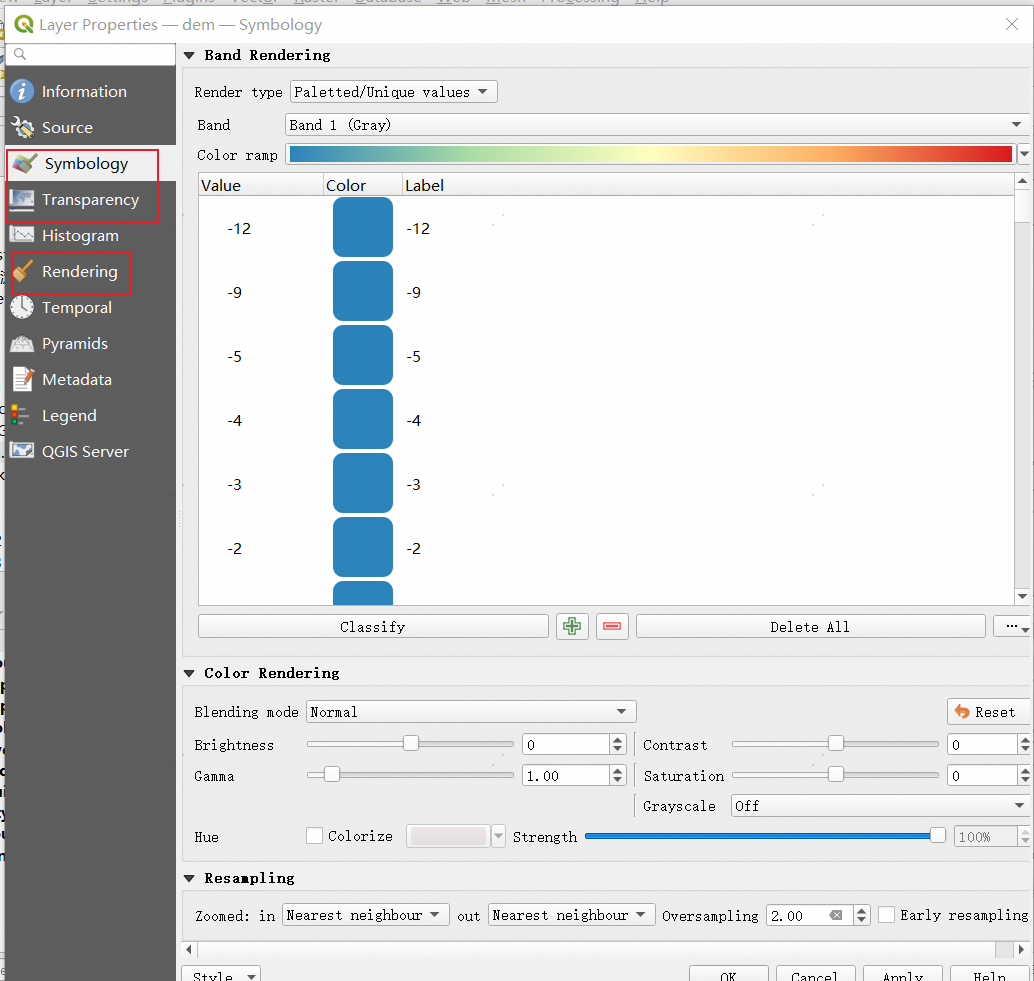Enable the Colorize checkbox
Screen dimensions: 1034x981
[314, 836]
